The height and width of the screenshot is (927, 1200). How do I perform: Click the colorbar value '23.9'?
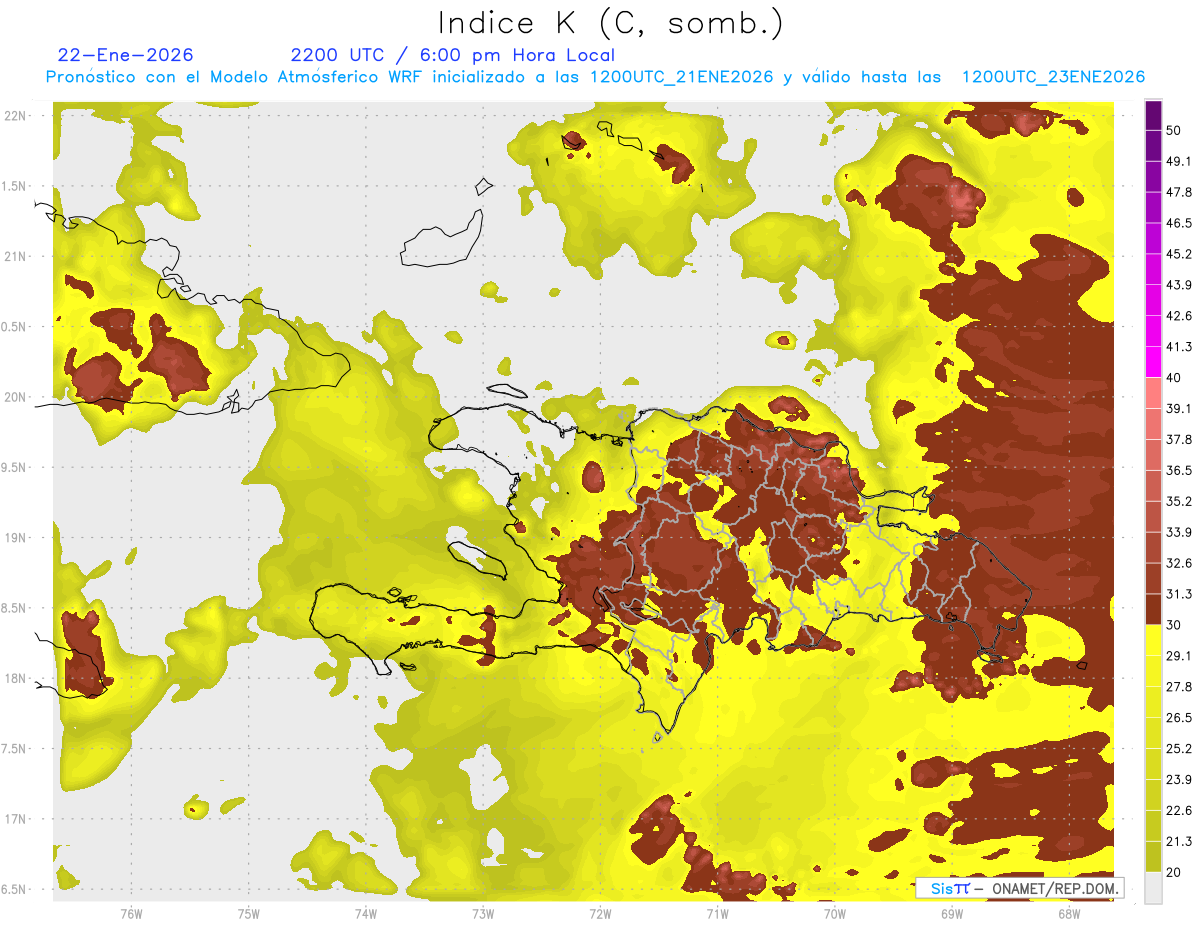coord(1179,779)
